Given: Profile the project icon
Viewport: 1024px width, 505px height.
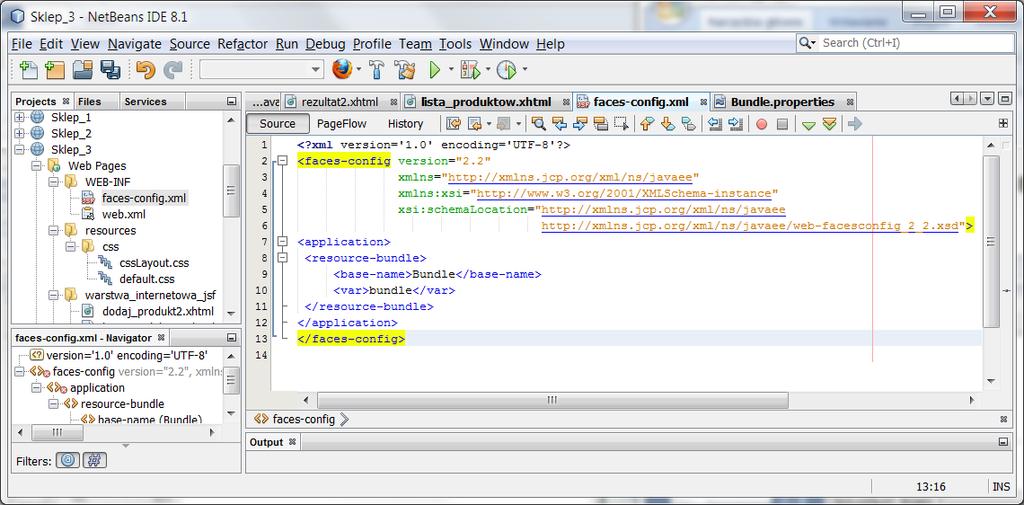Looking at the screenshot, I should 507,69.
